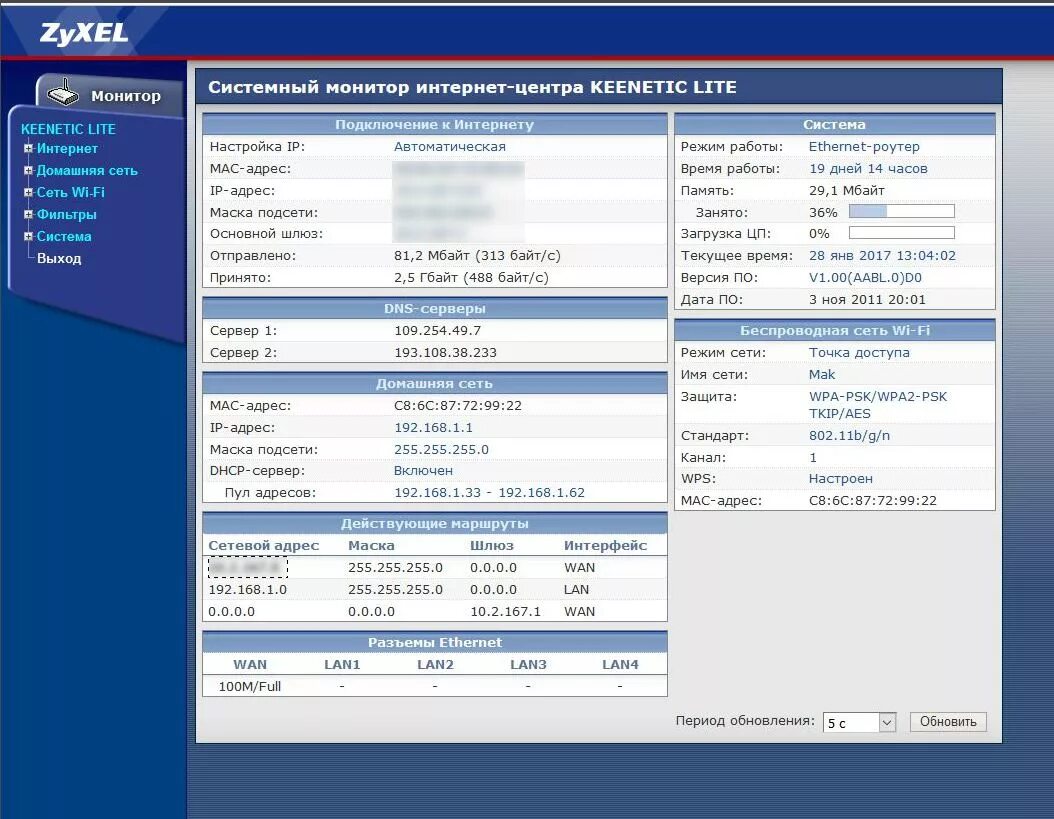1054x819 pixels.
Task: Expand the Интернет tree node
Action: coord(28,148)
